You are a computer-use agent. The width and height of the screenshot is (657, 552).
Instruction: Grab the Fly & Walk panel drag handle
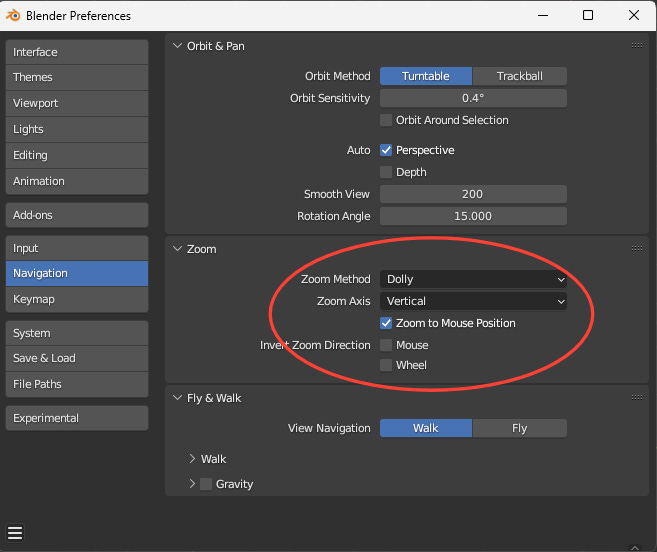(x=636, y=397)
